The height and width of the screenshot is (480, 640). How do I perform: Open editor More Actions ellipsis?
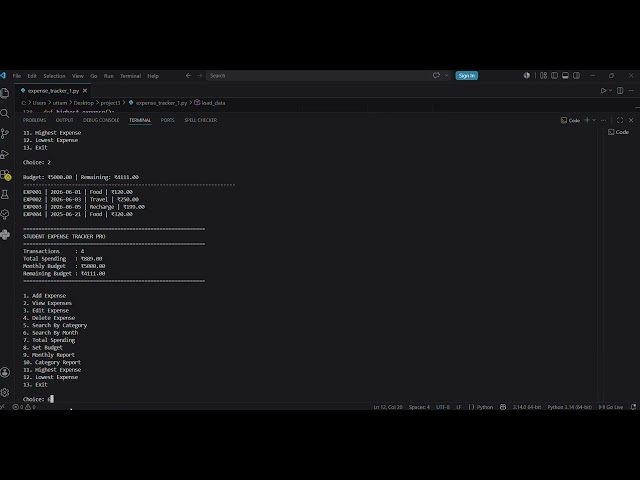click(631, 91)
